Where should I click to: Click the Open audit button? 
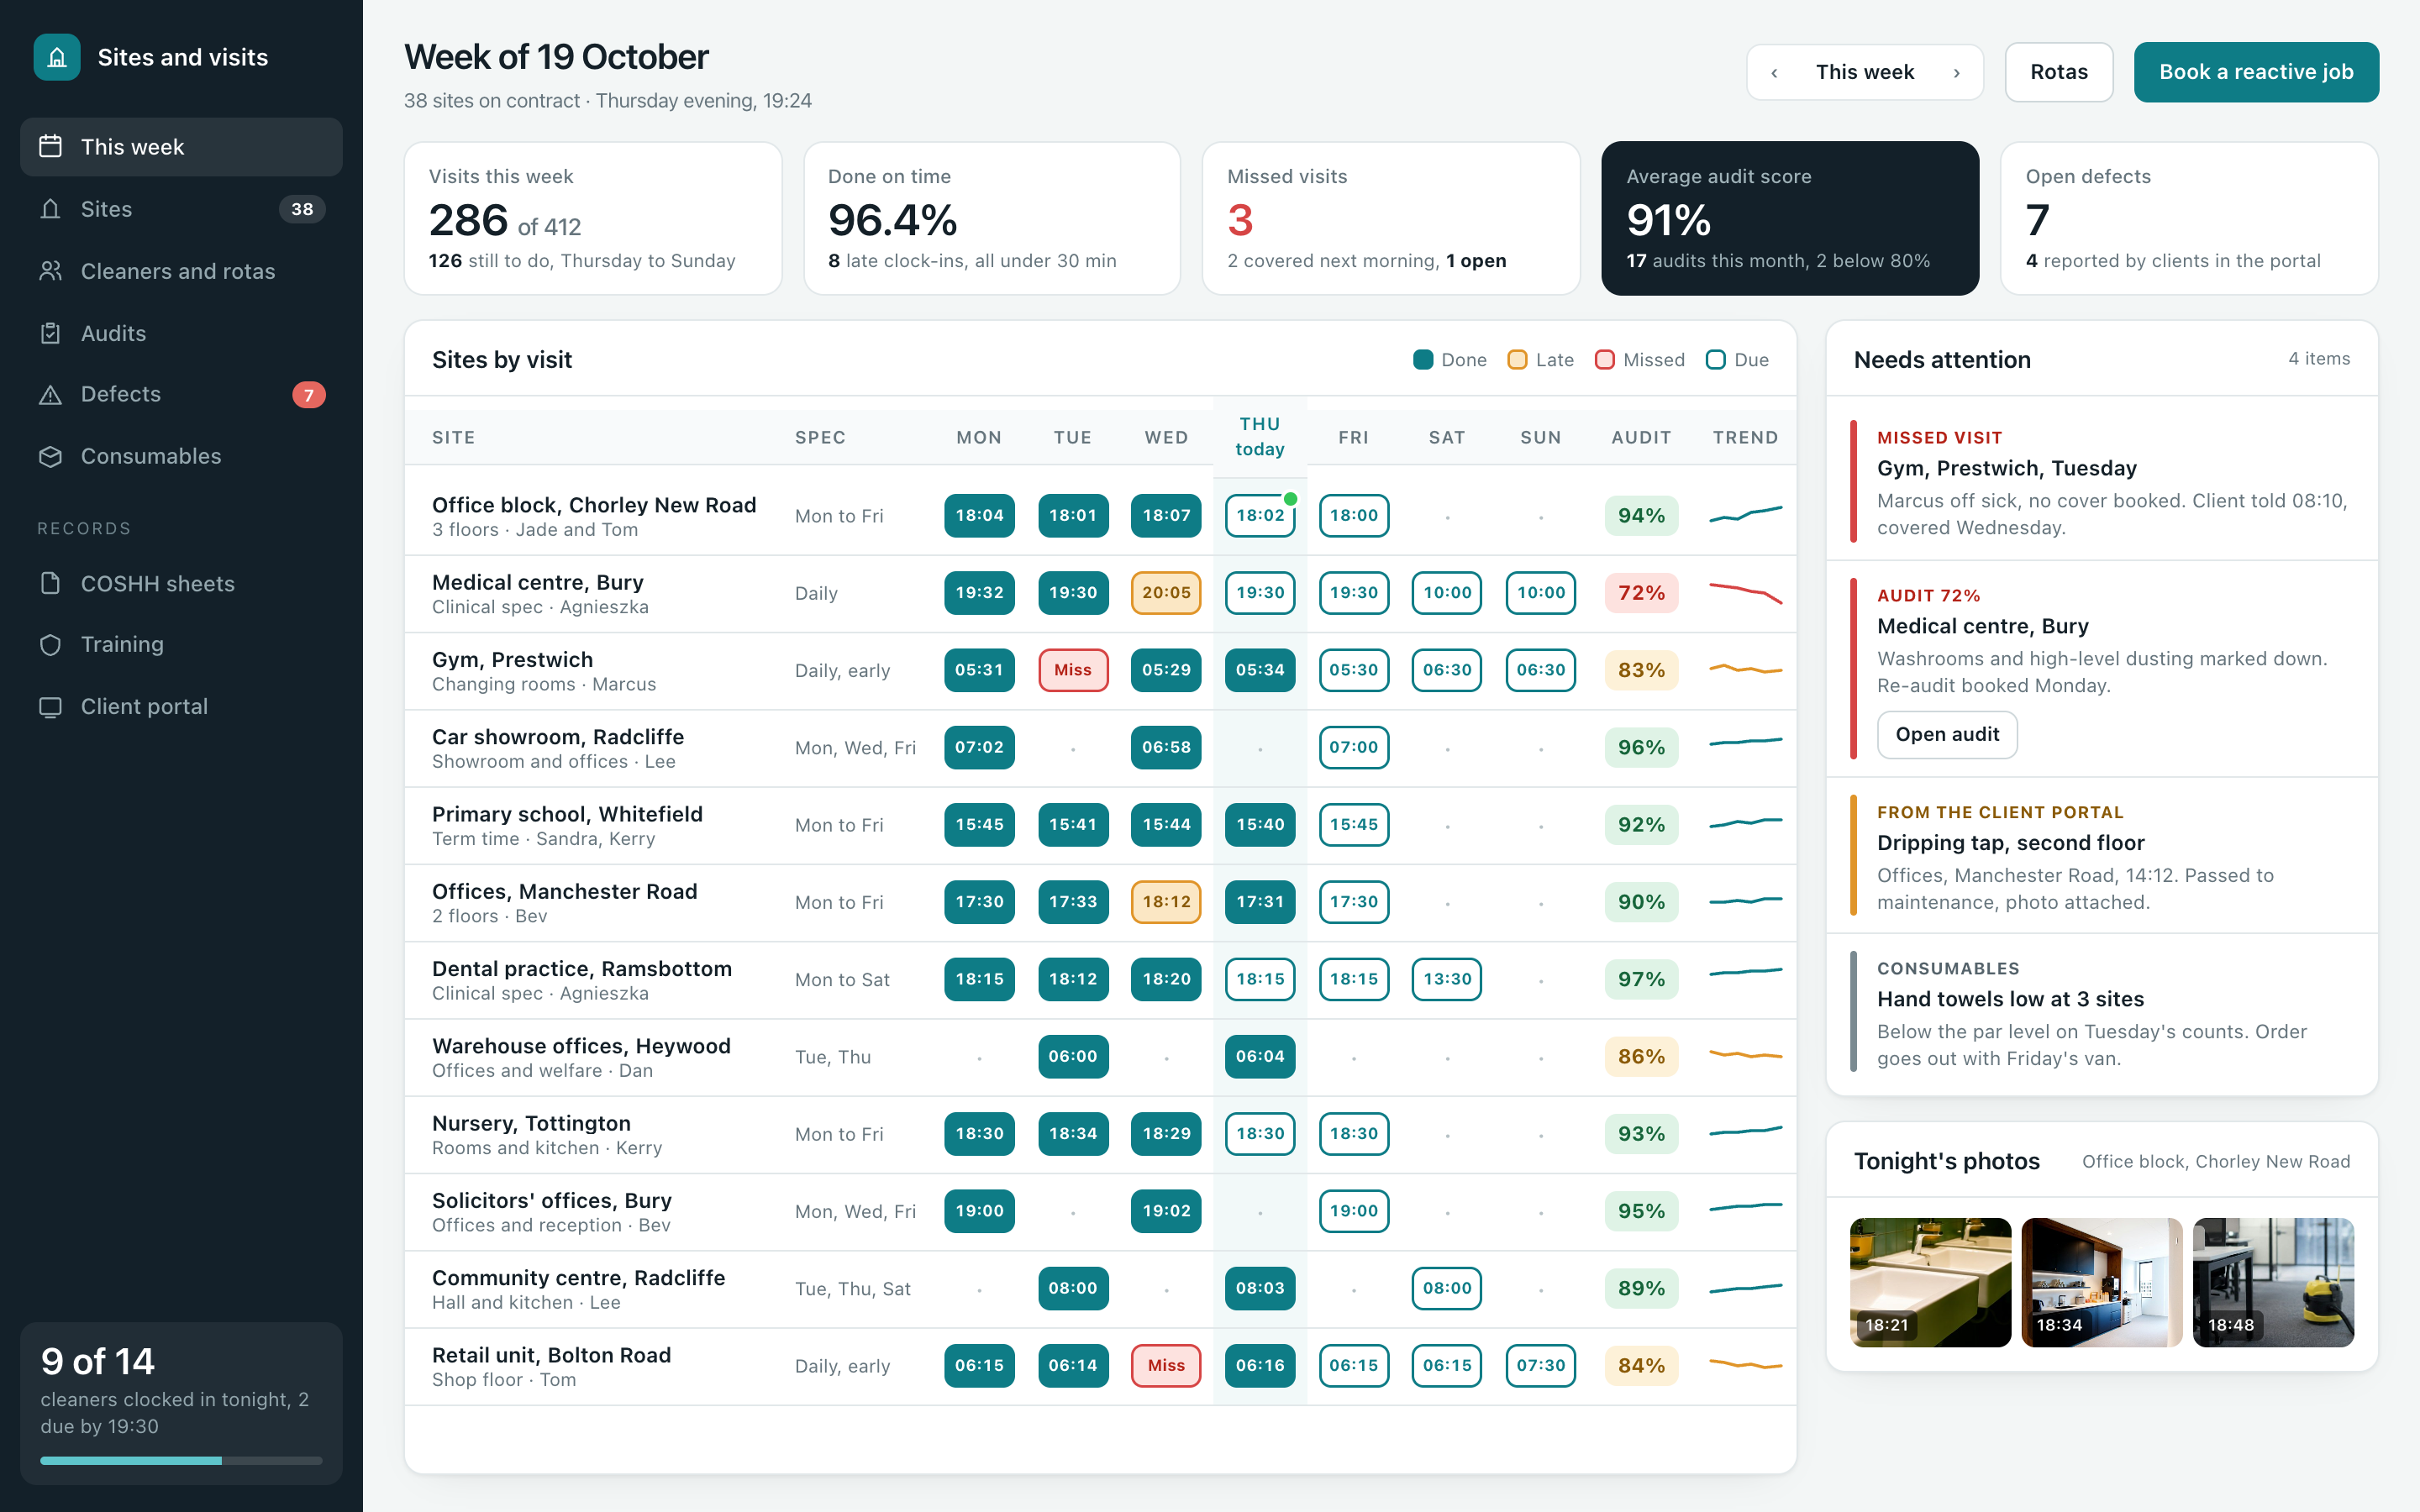point(1947,735)
